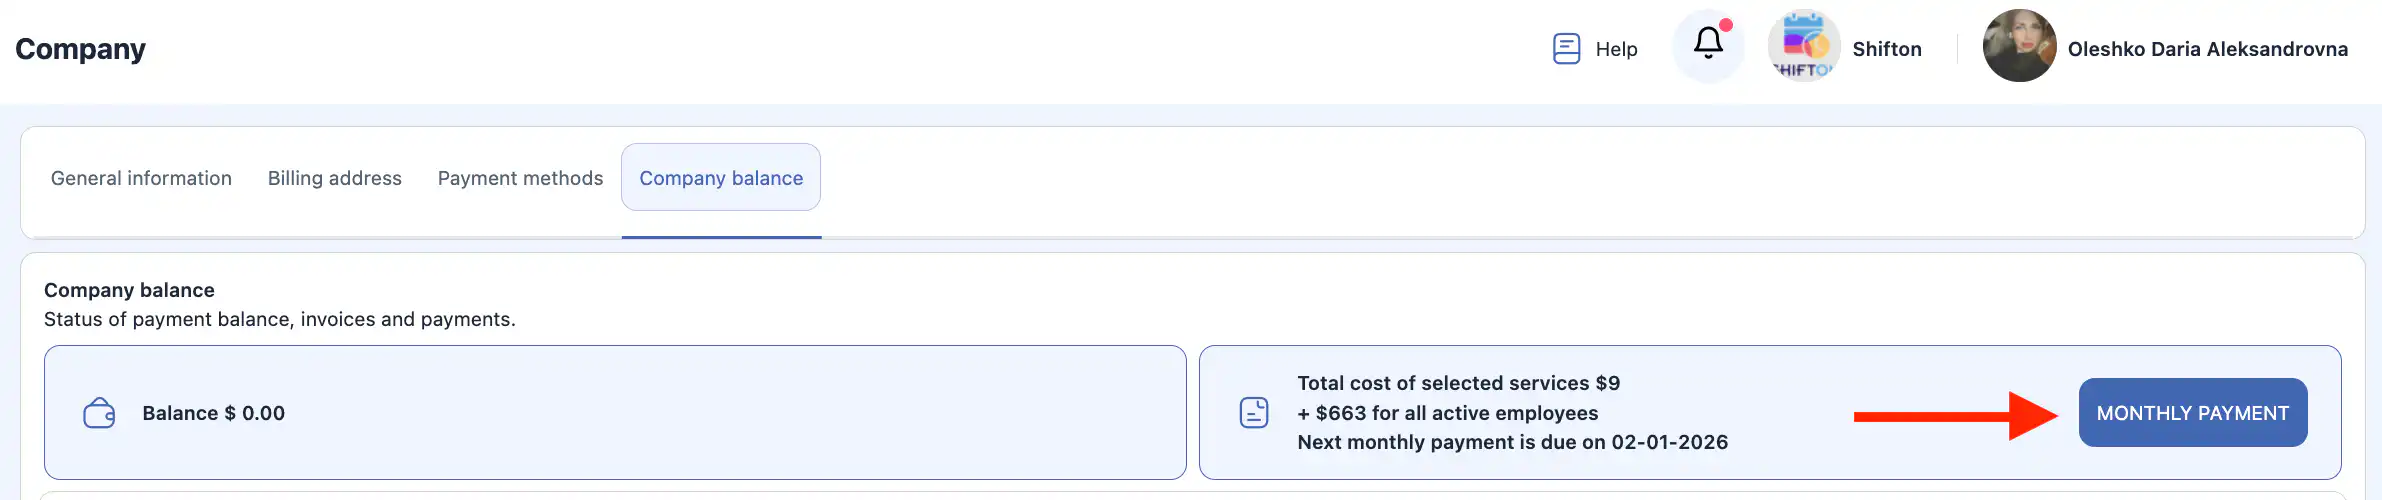Select the Company balance tab
The height and width of the screenshot is (500, 2382).
click(x=721, y=178)
